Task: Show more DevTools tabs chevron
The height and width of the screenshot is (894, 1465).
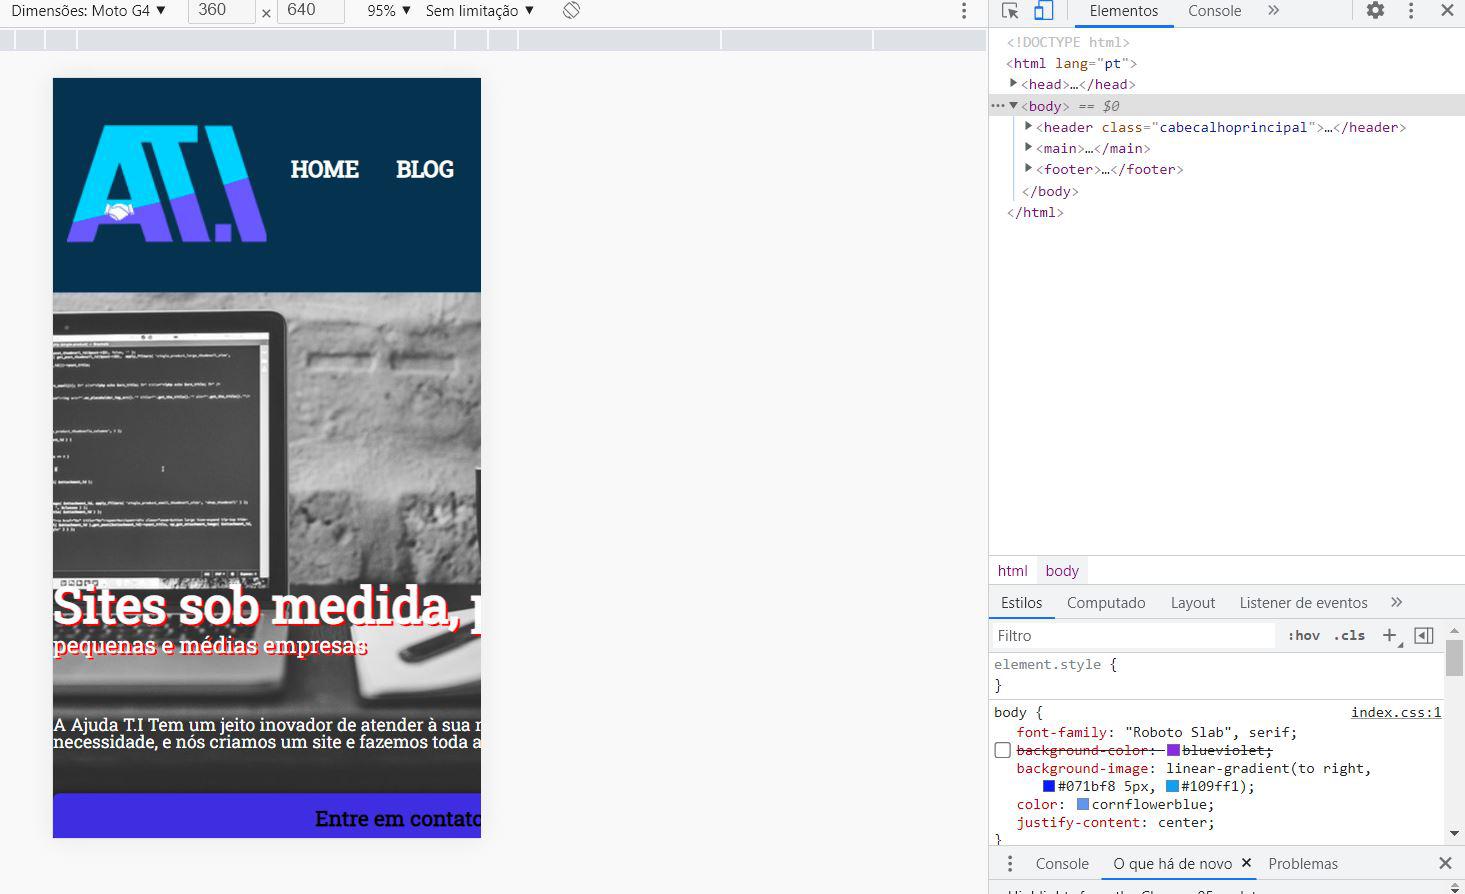Action: pos(1273,11)
